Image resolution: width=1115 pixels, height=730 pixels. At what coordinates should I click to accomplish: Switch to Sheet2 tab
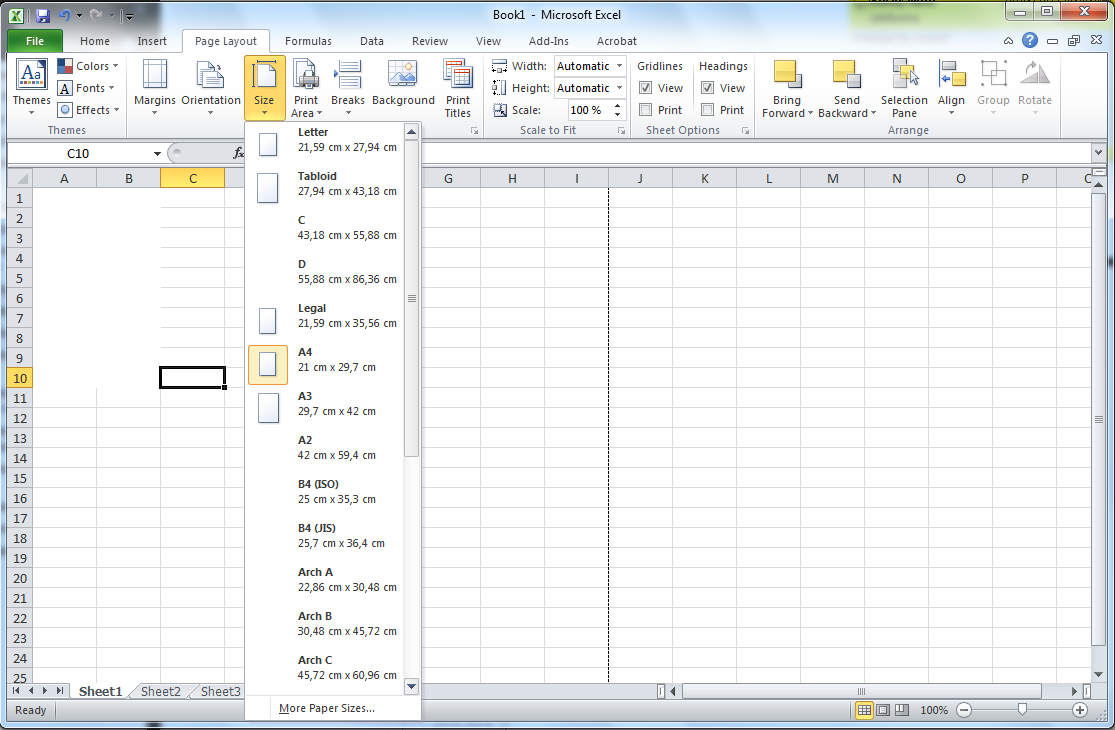(x=161, y=692)
